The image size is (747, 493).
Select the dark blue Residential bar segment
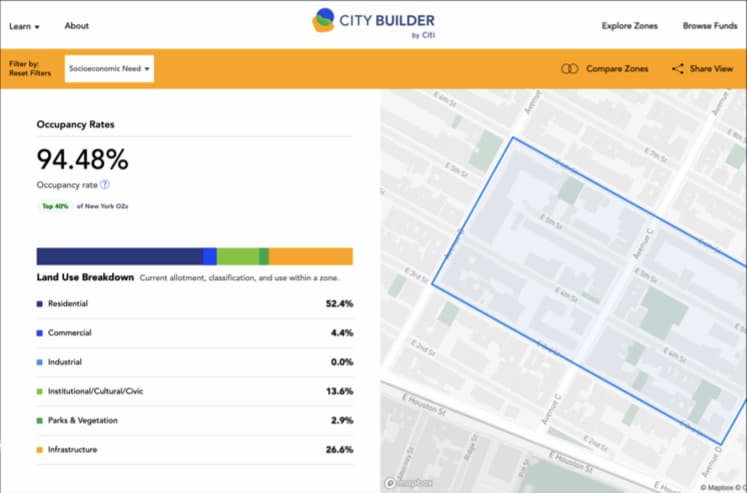(120, 256)
